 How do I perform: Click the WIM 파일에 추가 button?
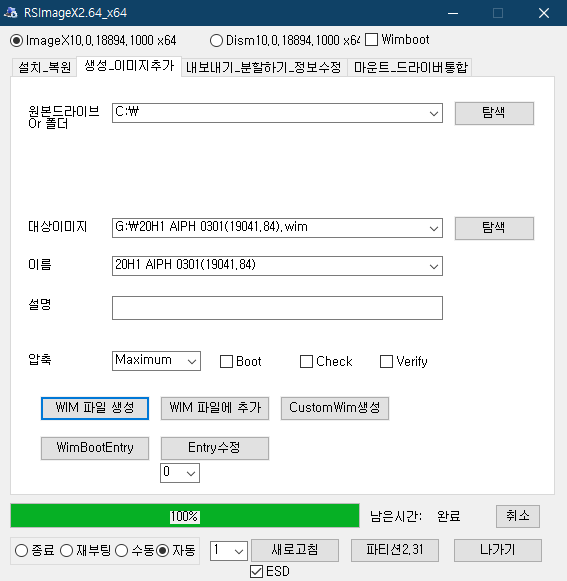tap(215, 408)
